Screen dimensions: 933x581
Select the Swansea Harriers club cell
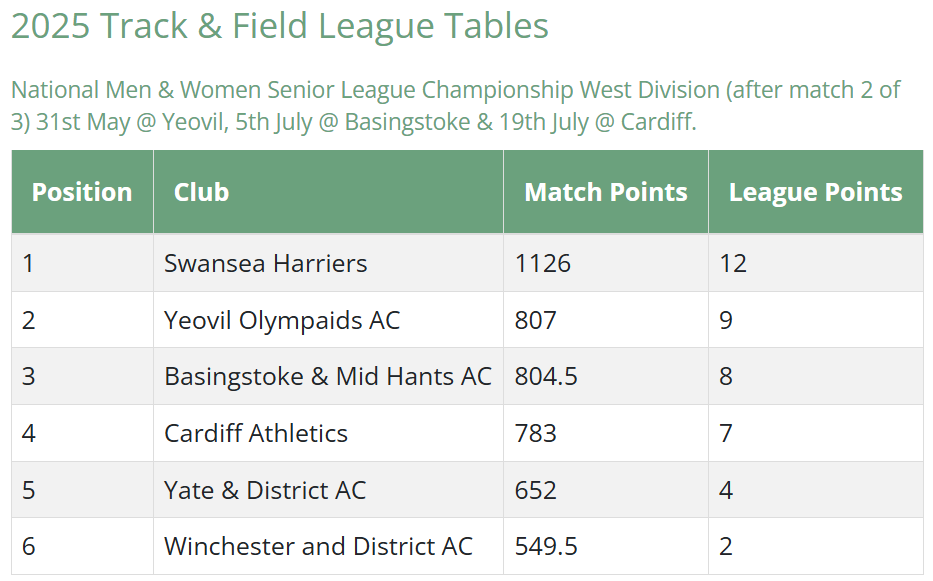[328, 263]
